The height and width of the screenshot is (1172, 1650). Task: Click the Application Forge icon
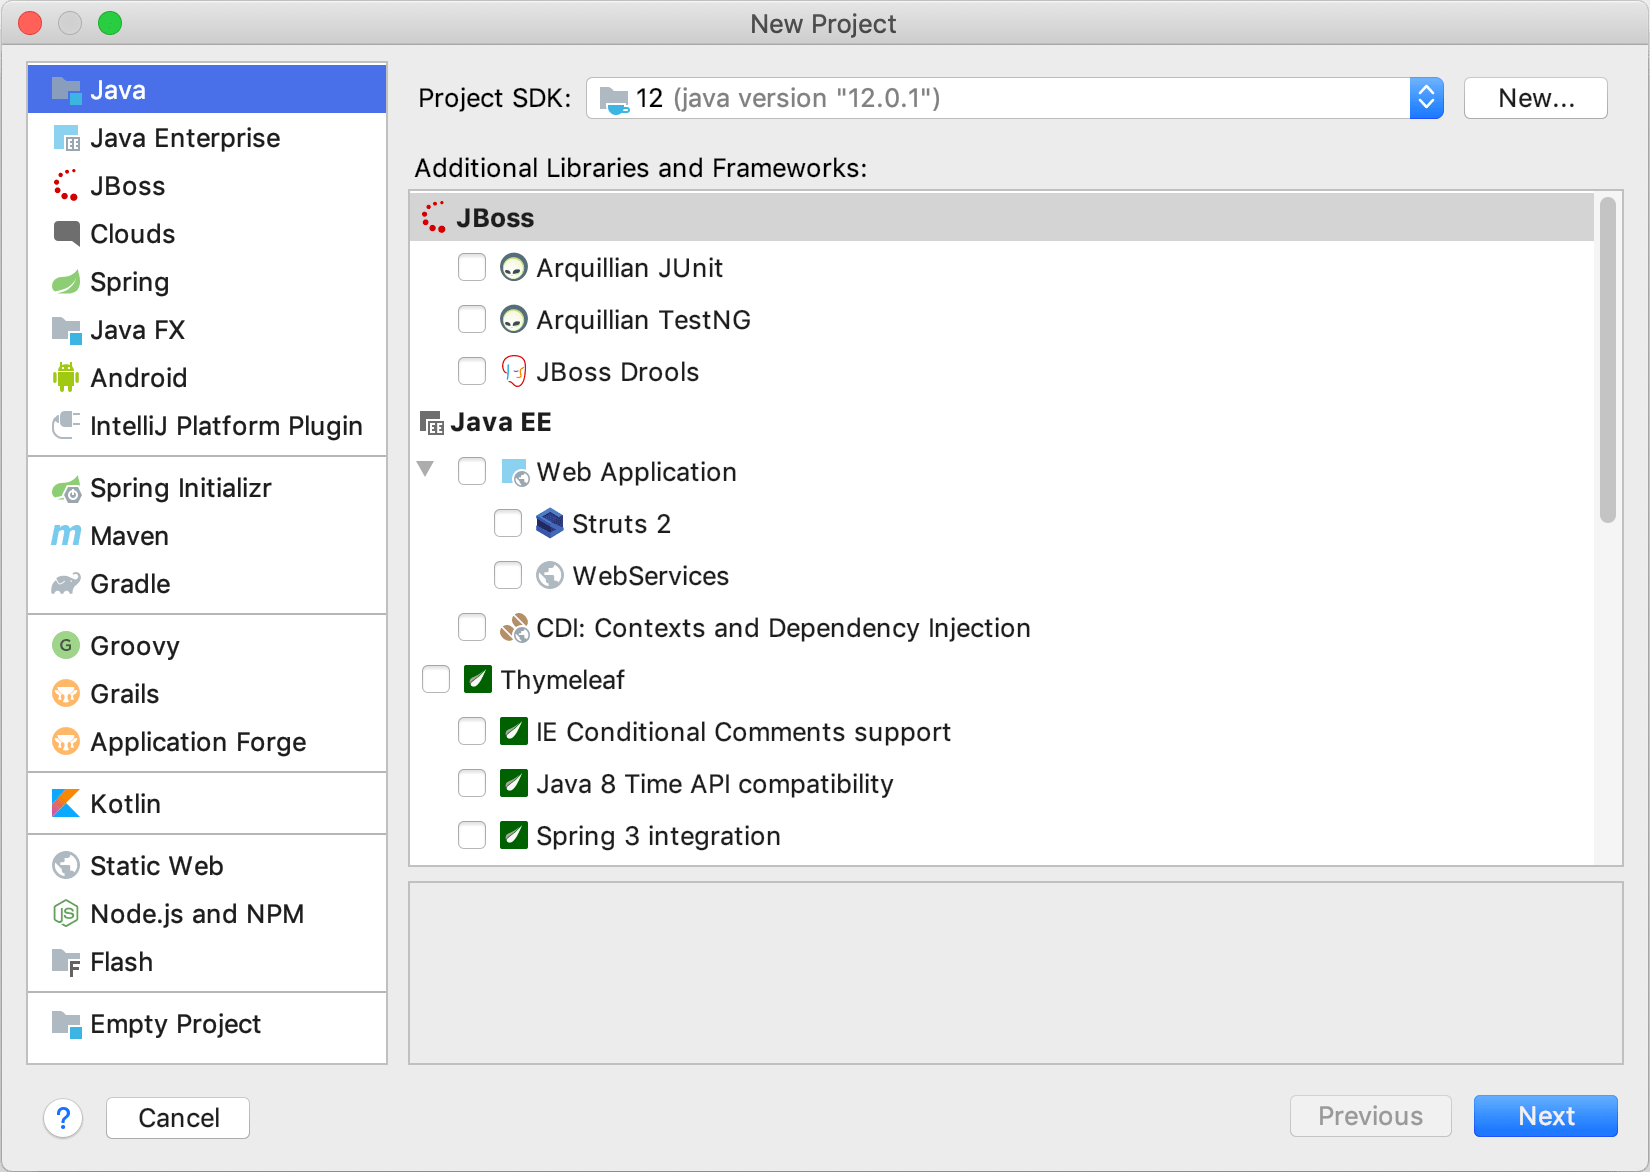pyautogui.click(x=66, y=742)
